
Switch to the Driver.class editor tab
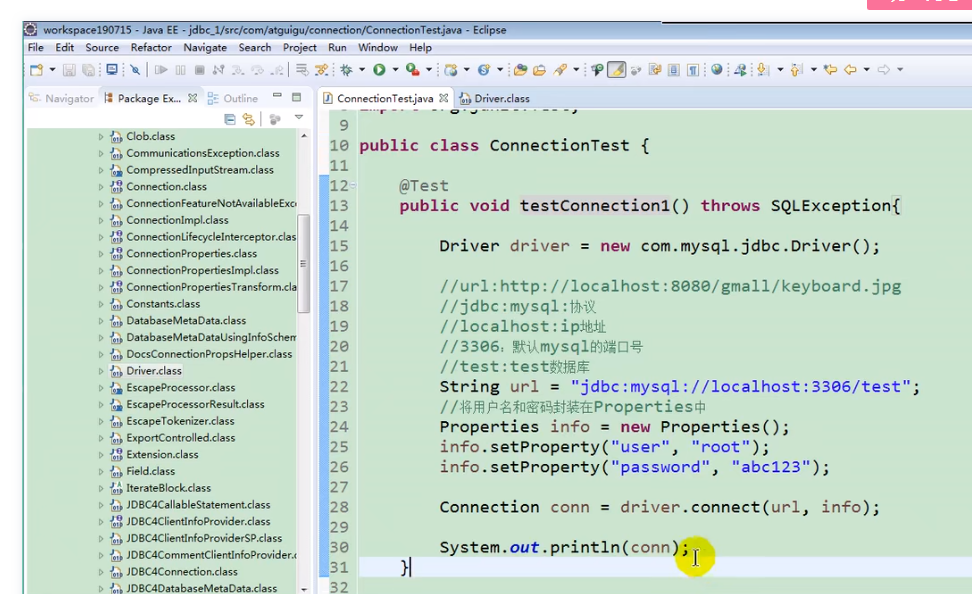tap(495, 99)
